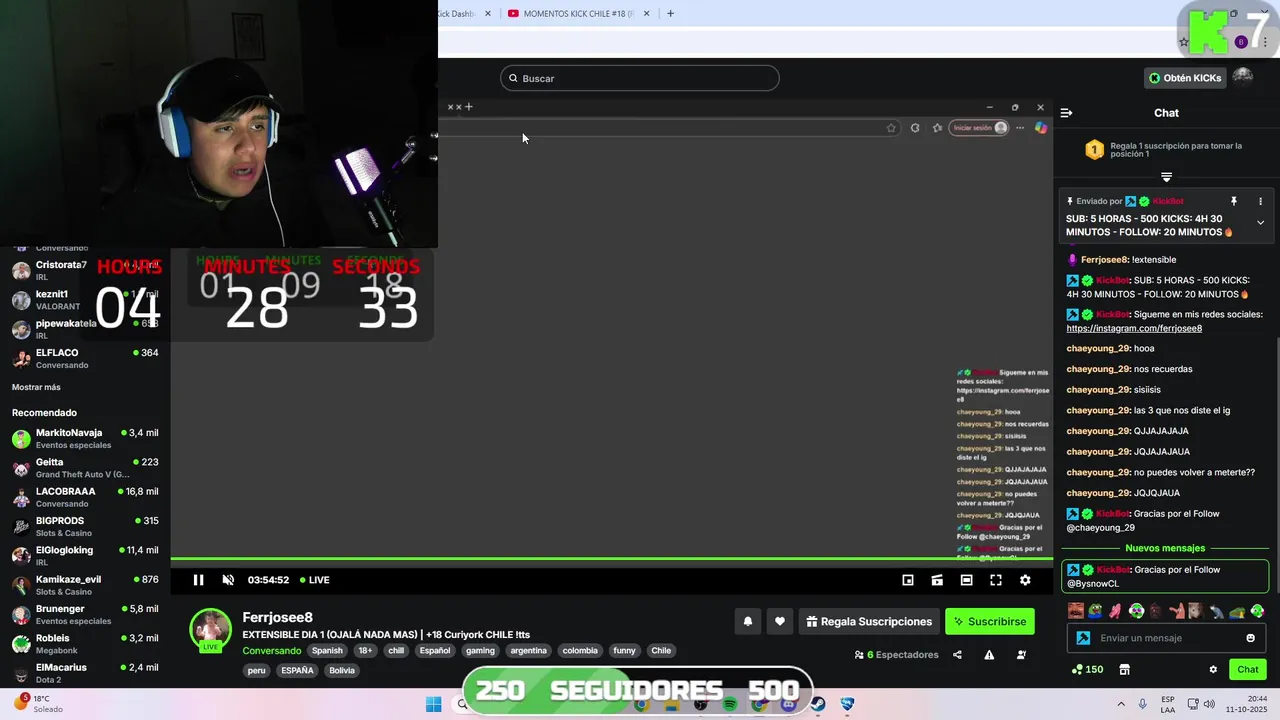Screen dimensions: 1280x720
Task: Expand the leaderboard handle below the gift banner
Action: tap(1166, 177)
